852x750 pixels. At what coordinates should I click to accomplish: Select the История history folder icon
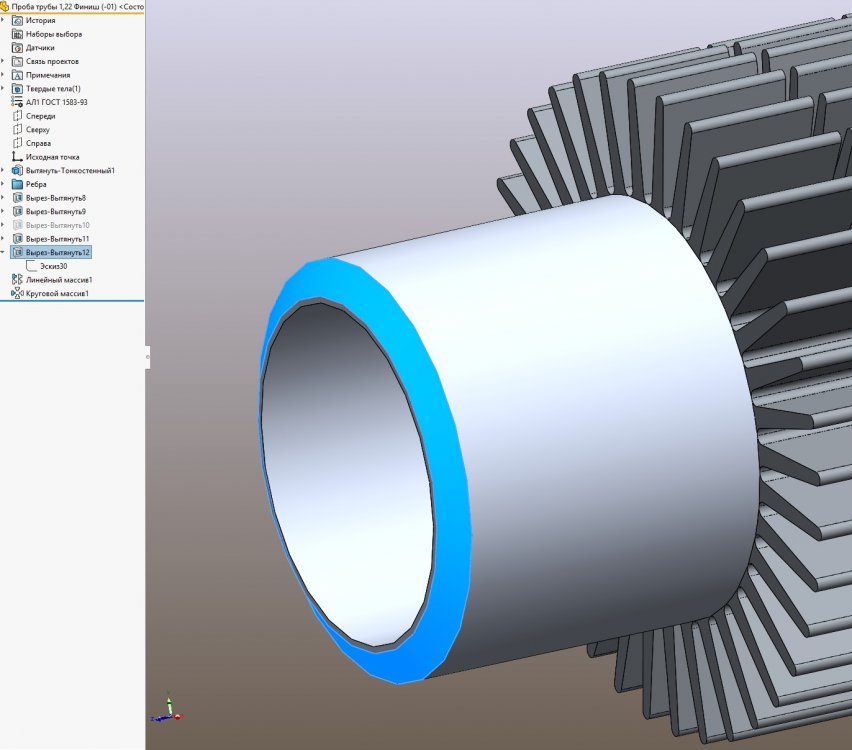17,20
